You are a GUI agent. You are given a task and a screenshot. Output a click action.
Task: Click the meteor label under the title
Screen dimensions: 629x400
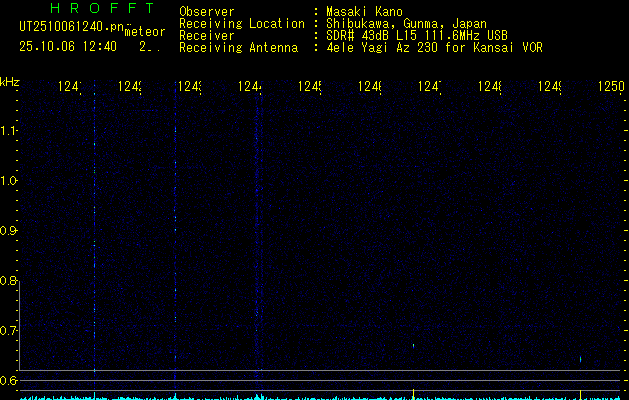point(144,32)
